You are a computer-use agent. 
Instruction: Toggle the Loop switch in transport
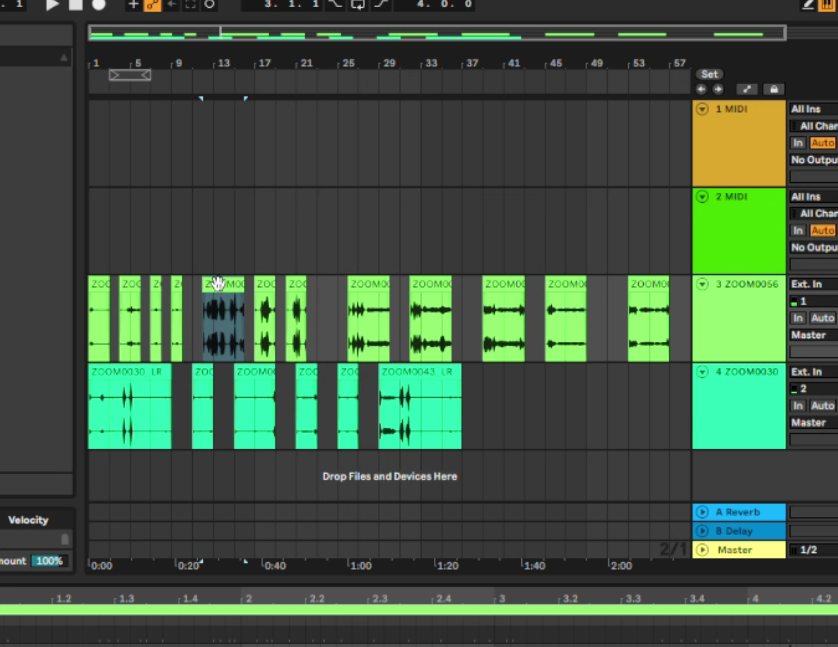click(357, 5)
